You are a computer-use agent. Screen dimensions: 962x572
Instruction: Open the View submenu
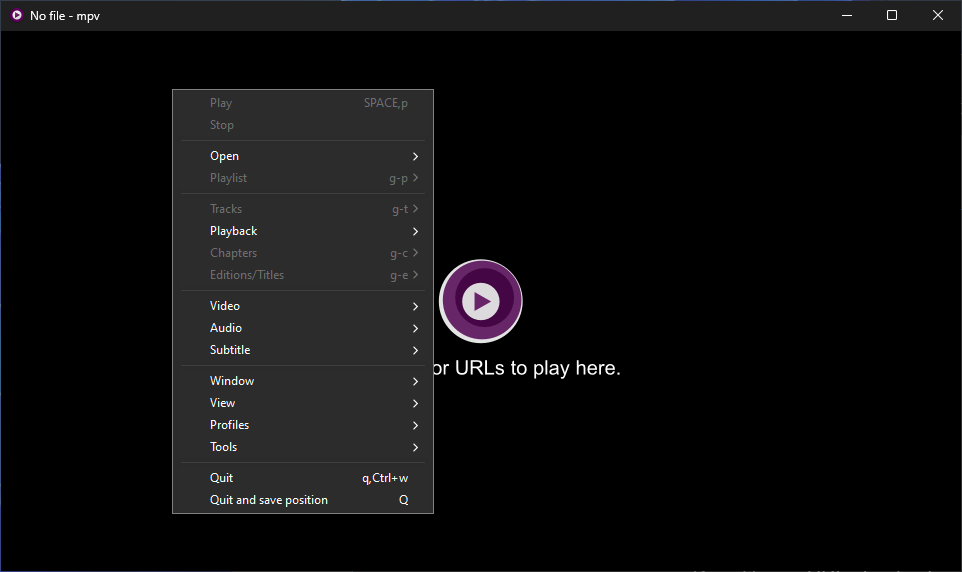303,403
